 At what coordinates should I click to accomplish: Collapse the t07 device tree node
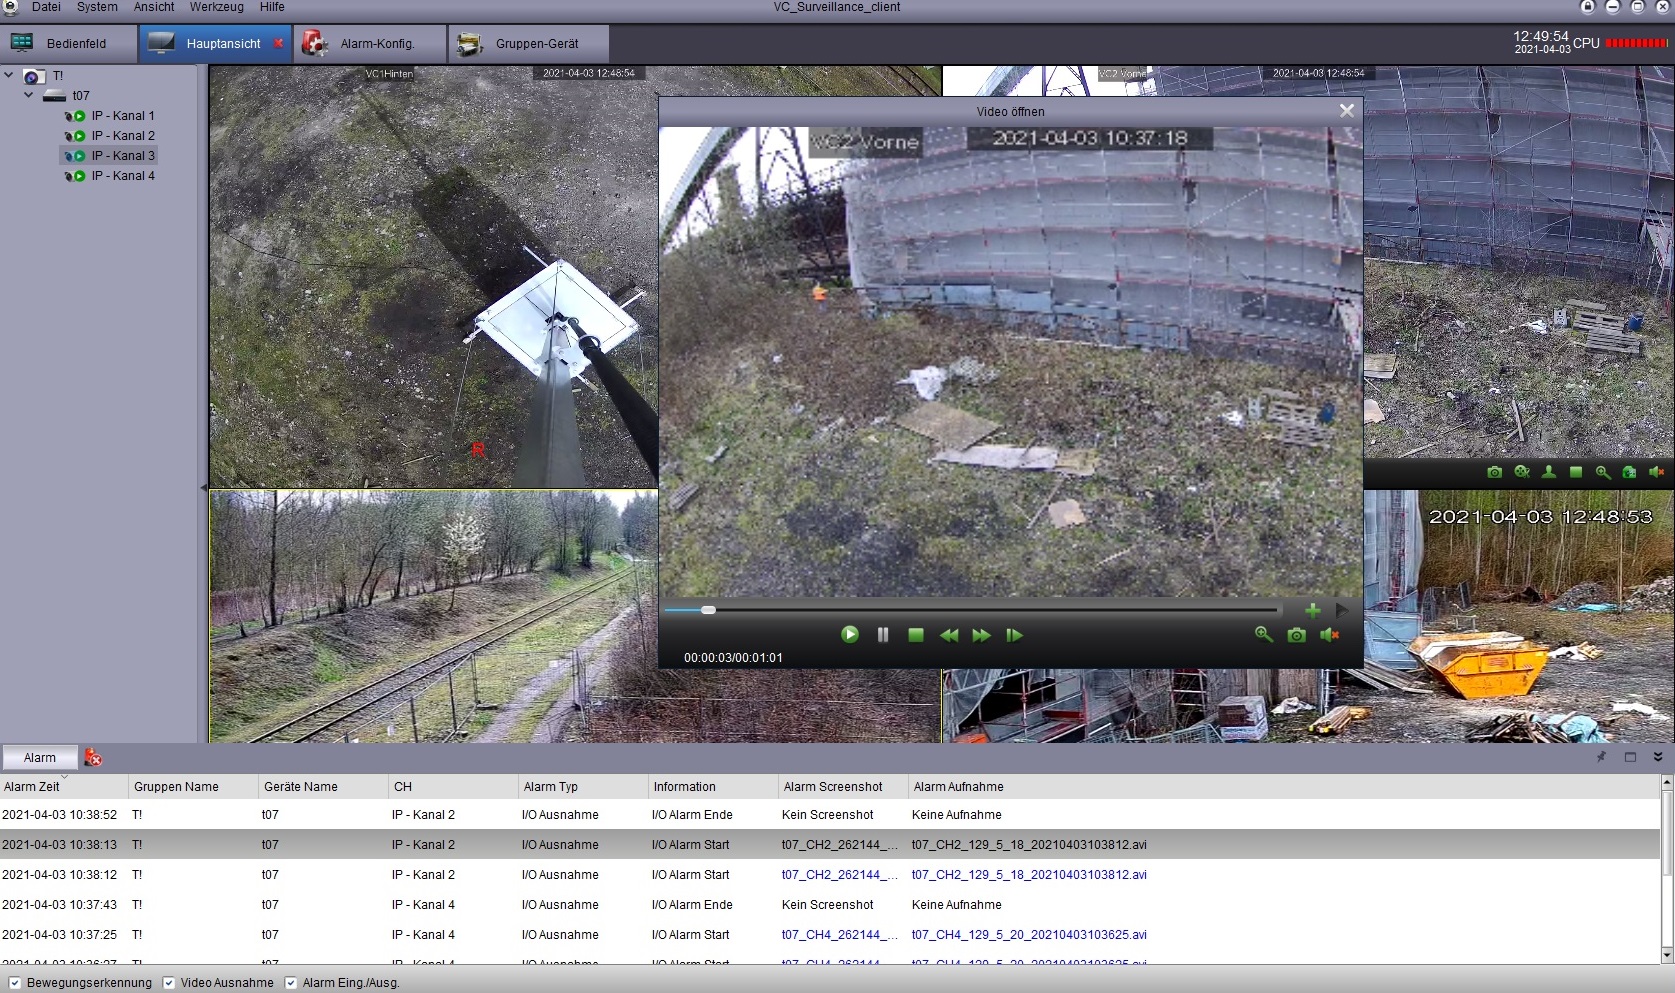click(x=29, y=96)
